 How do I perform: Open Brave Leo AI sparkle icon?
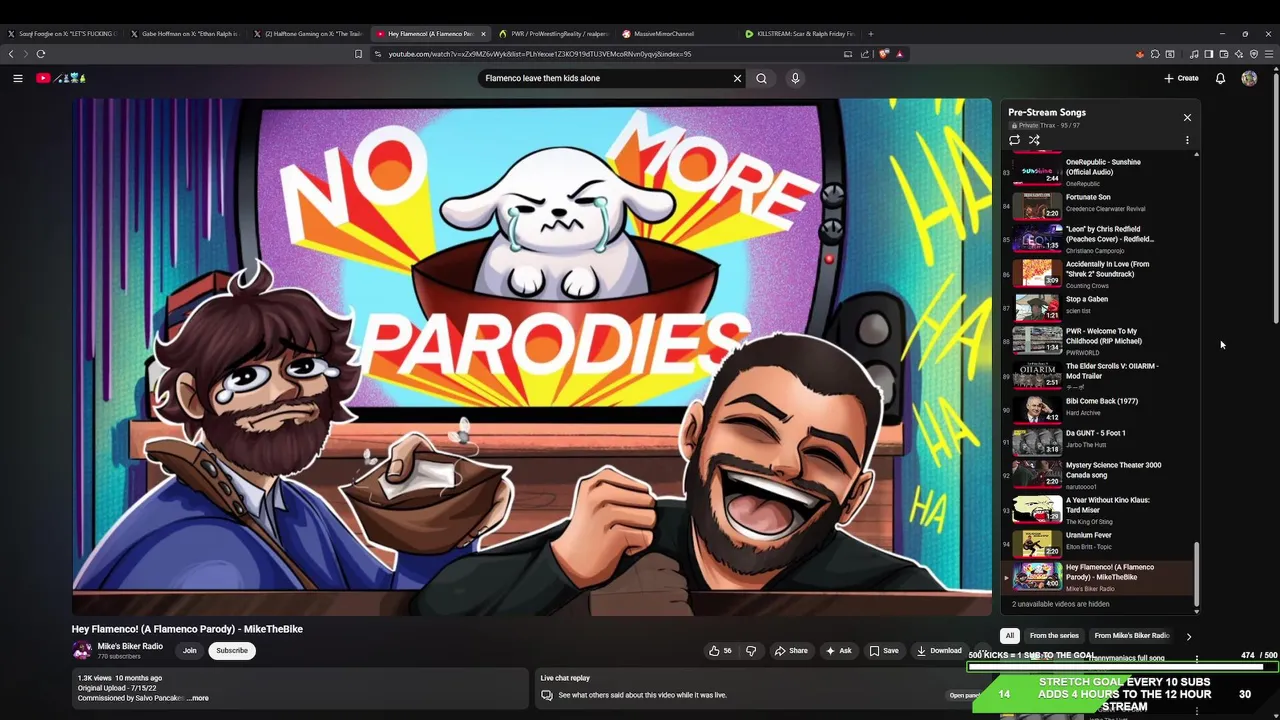point(1238,54)
